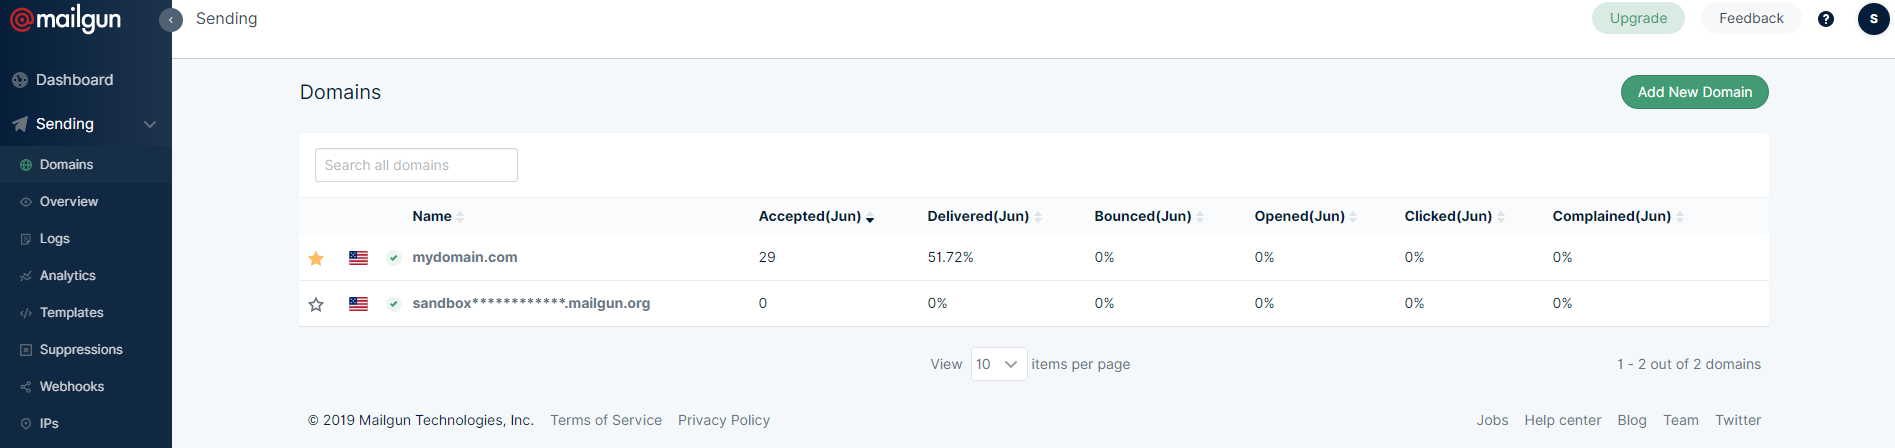1895x448 pixels.
Task: Click the Domains globe icon
Action: (x=26, y=165)
